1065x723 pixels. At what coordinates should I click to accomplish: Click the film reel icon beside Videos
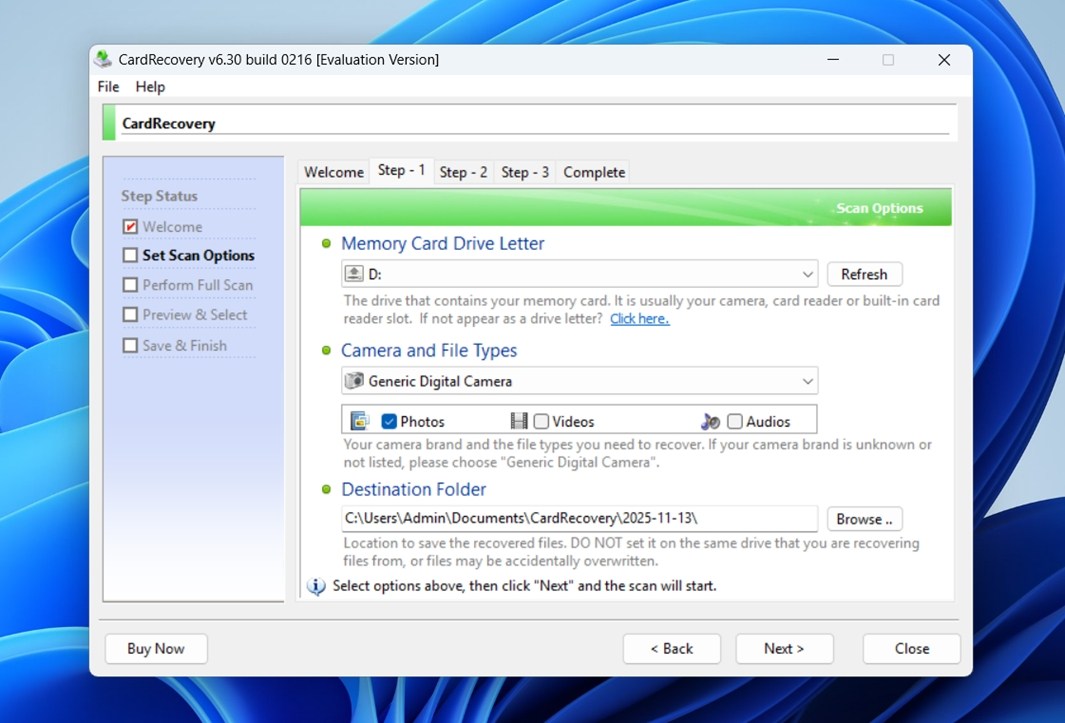click(x=518, y=419)
